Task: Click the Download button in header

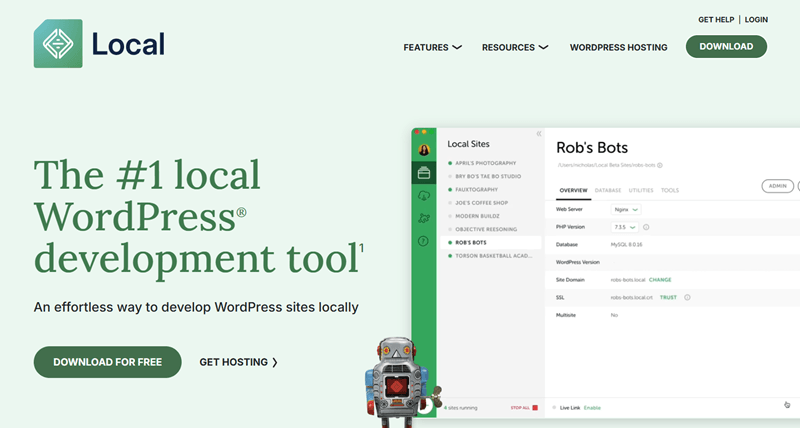Action: [x=726, y=46]
